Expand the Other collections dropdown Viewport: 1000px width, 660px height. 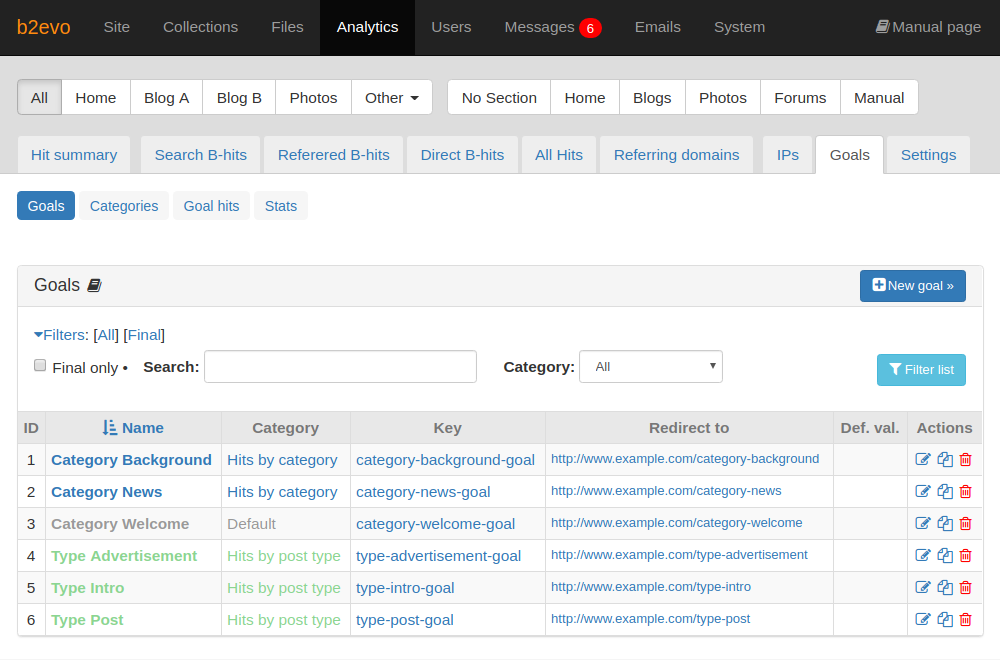point(392,98)
